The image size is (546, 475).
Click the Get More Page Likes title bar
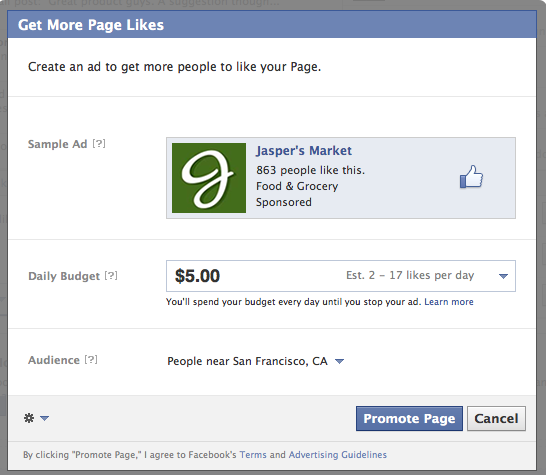272,24
